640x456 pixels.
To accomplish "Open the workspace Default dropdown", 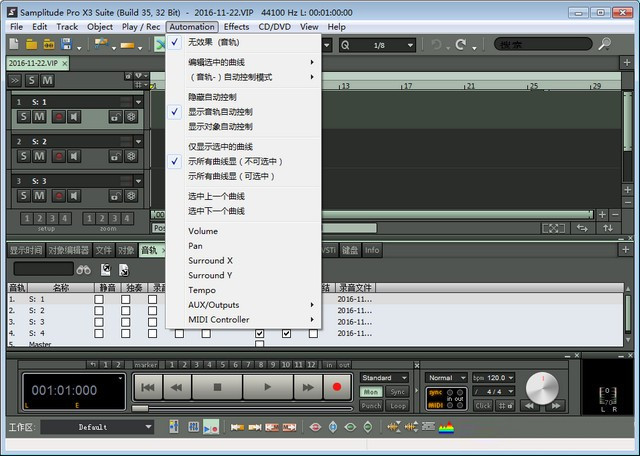I will 98,427.
